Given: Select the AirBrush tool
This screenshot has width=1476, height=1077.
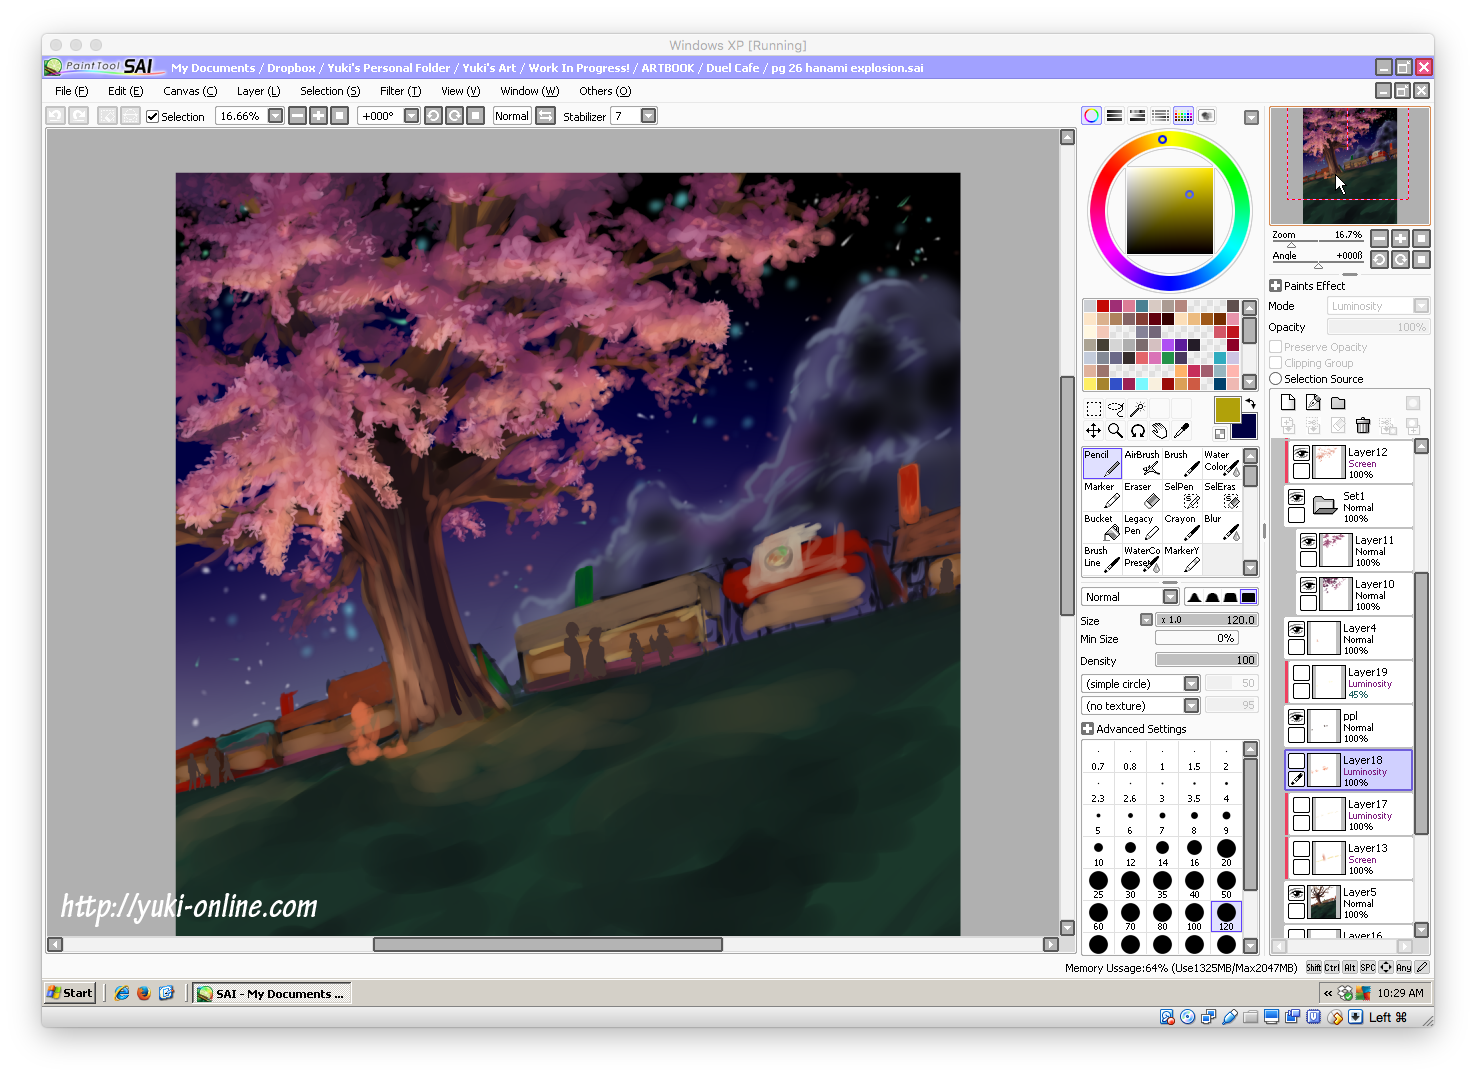Looking at the screenshot, I should [1142, 463].
